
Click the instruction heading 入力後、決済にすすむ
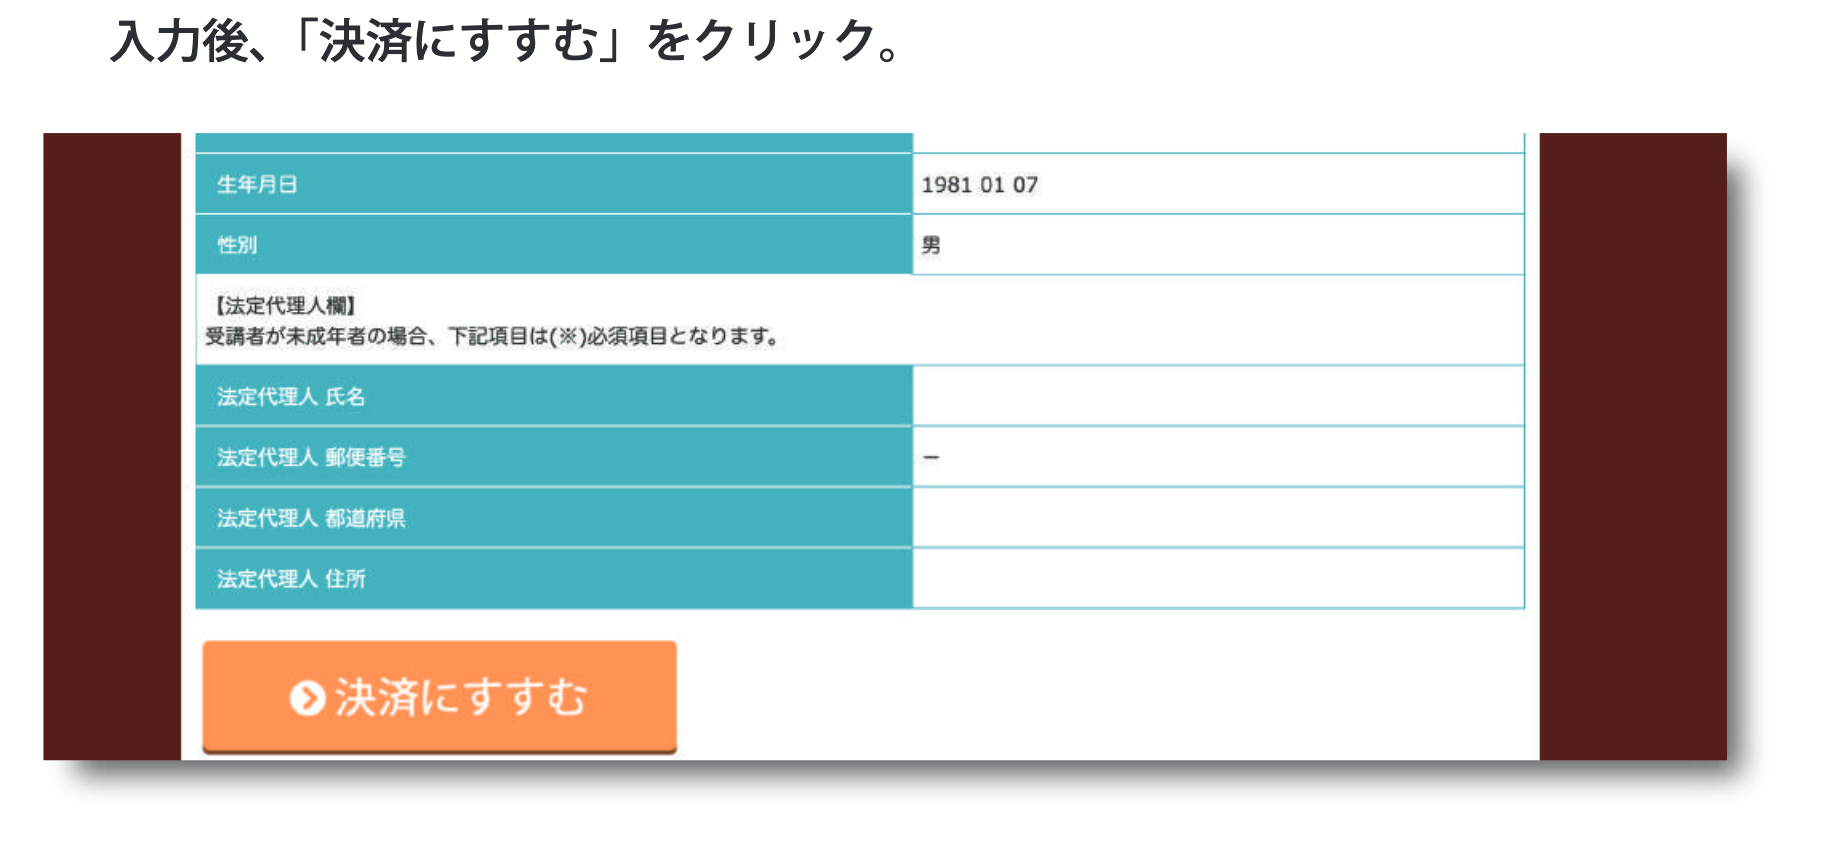tap(509, 42)
